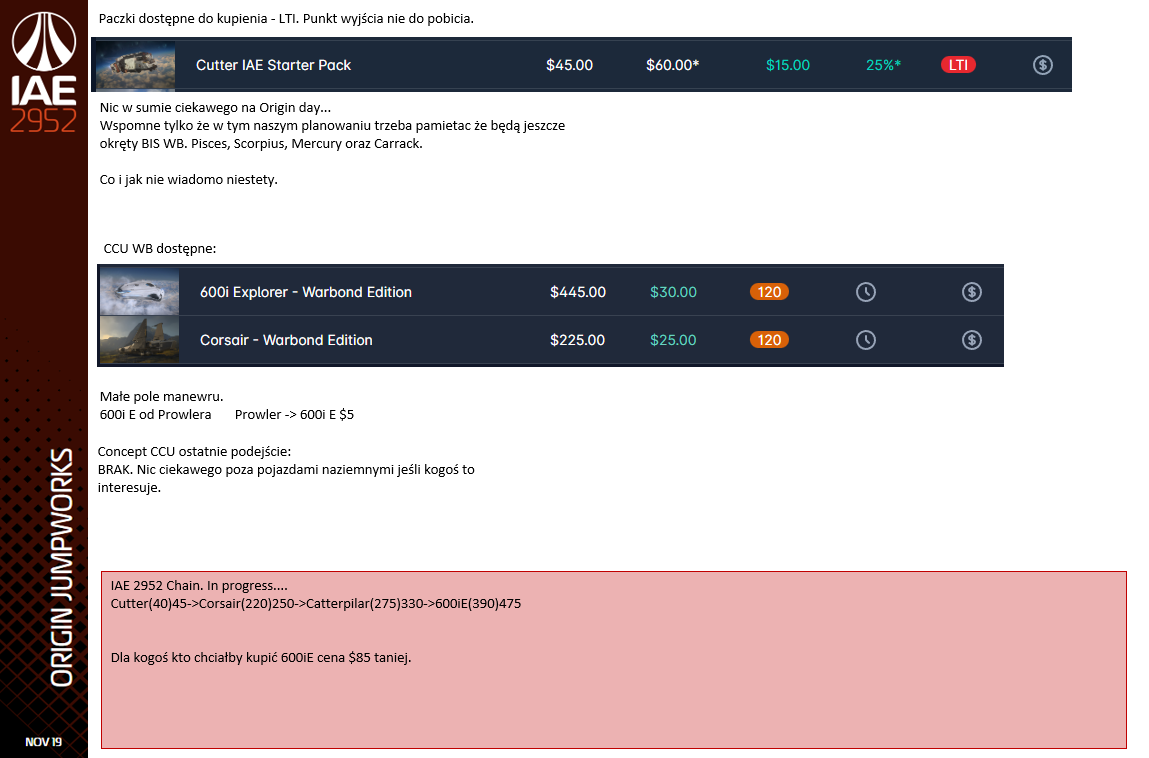This screenshot has width=1149, height=758.
Task: Click 'Co i jak nie wiadomo niestety.' line
Action: pyautogui.click(x=188, y=180)
